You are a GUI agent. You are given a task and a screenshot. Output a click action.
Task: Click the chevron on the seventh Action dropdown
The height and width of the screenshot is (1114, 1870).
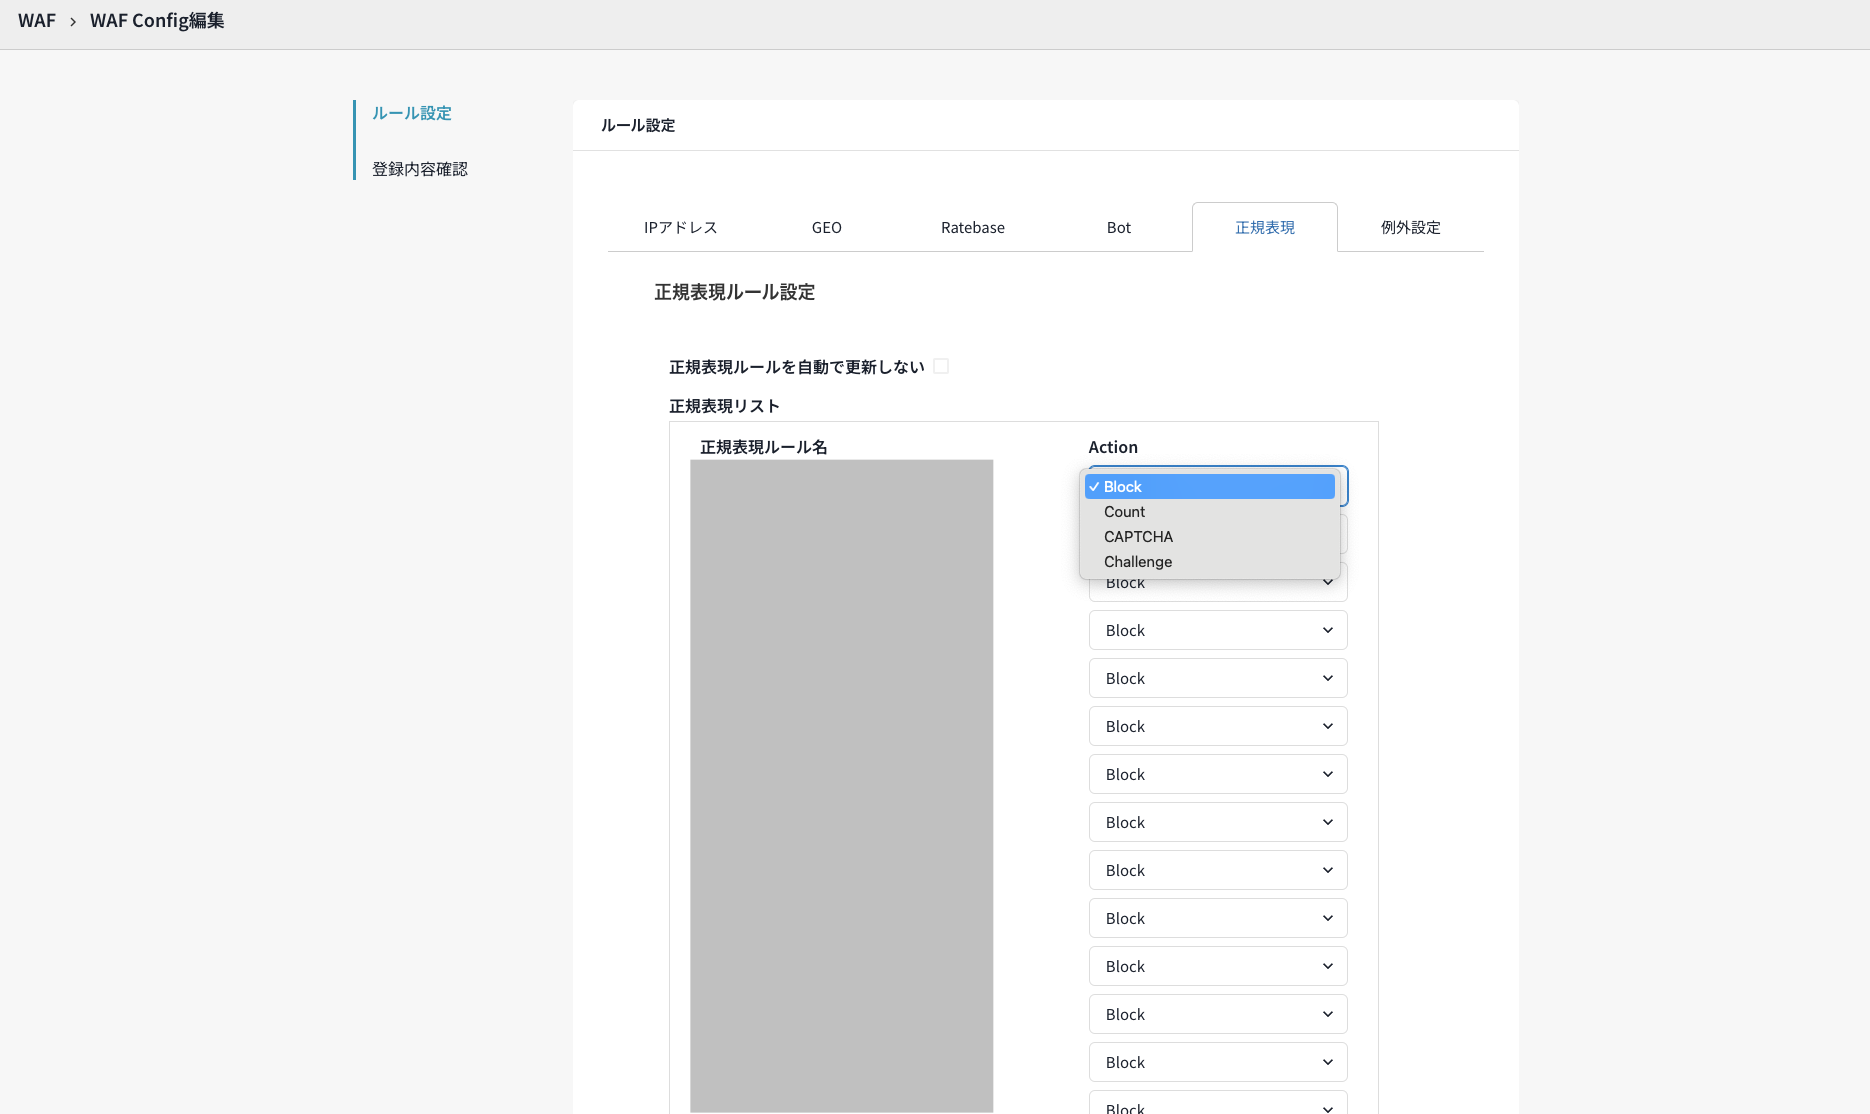pos(1327,775)
